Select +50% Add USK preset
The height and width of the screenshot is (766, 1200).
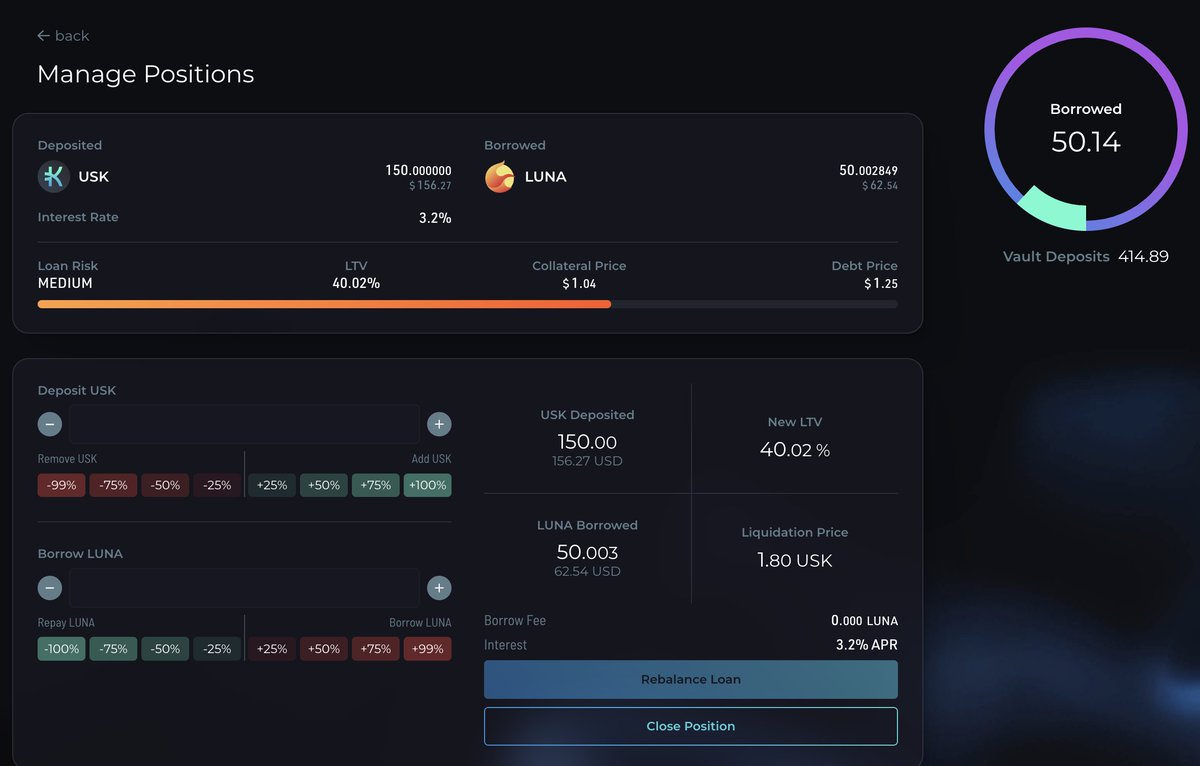point(324,485)
